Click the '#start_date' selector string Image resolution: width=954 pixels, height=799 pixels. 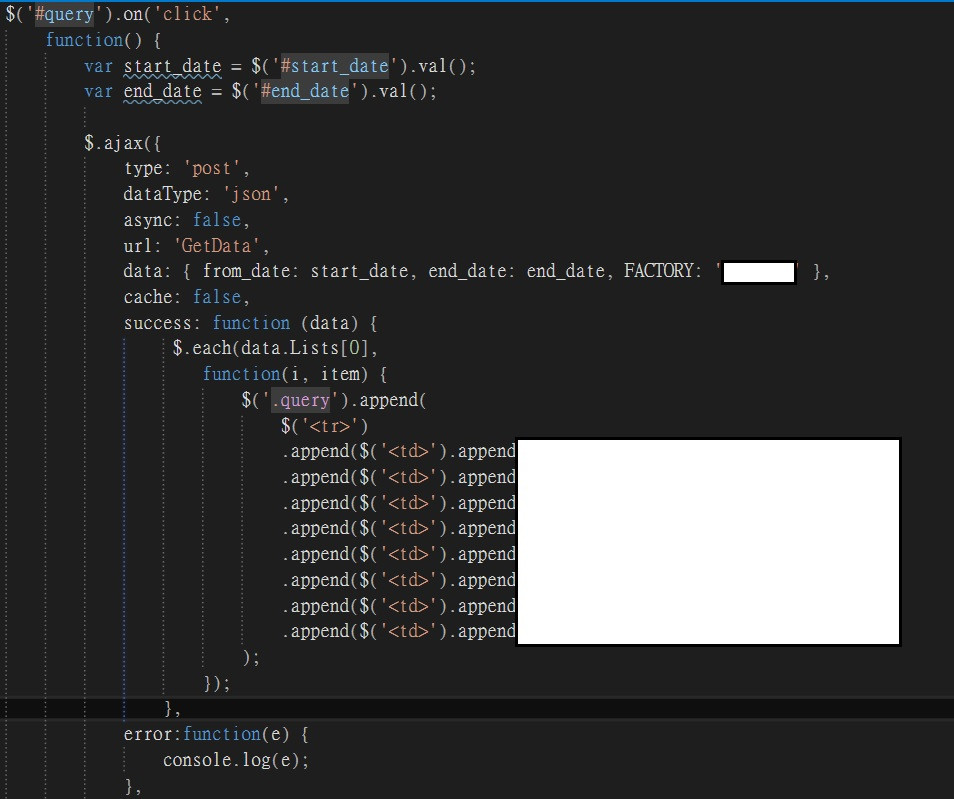click(x=335, y=66)
